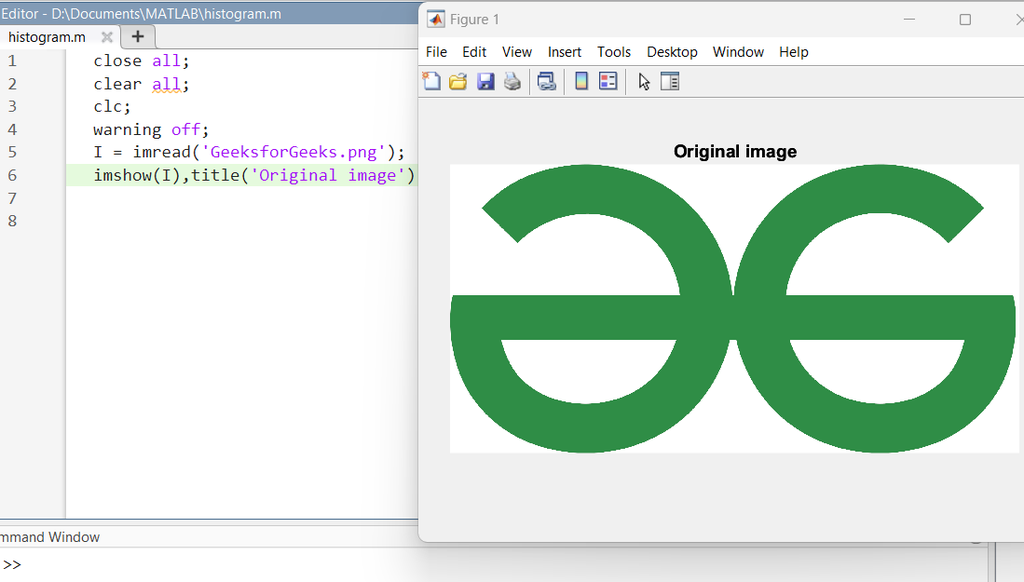Print the figure with the printer icon
The width and height of the screenshot is (1024, 582).
click(512, 82)
